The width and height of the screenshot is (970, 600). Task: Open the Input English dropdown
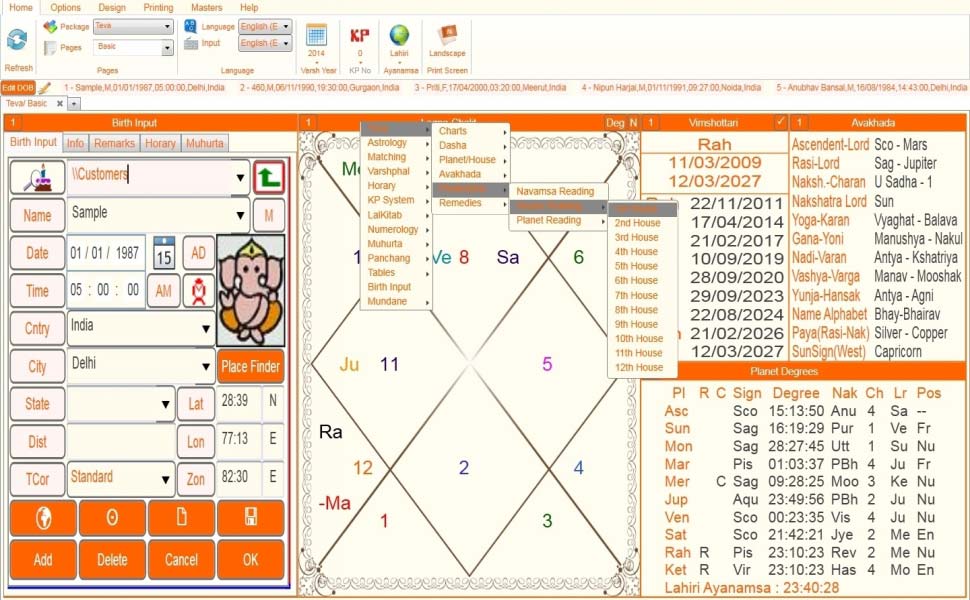coord(286,43)
